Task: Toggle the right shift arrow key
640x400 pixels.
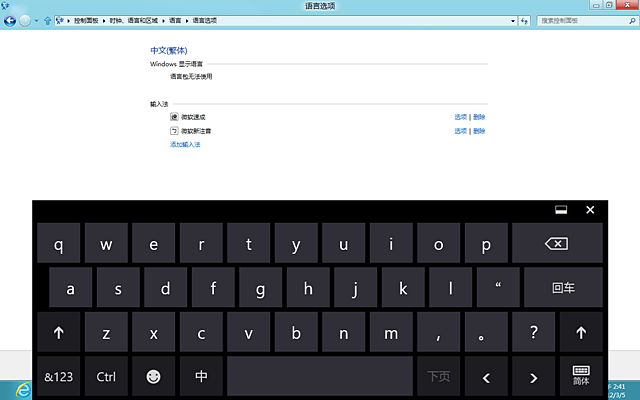Action: point(581,332)
